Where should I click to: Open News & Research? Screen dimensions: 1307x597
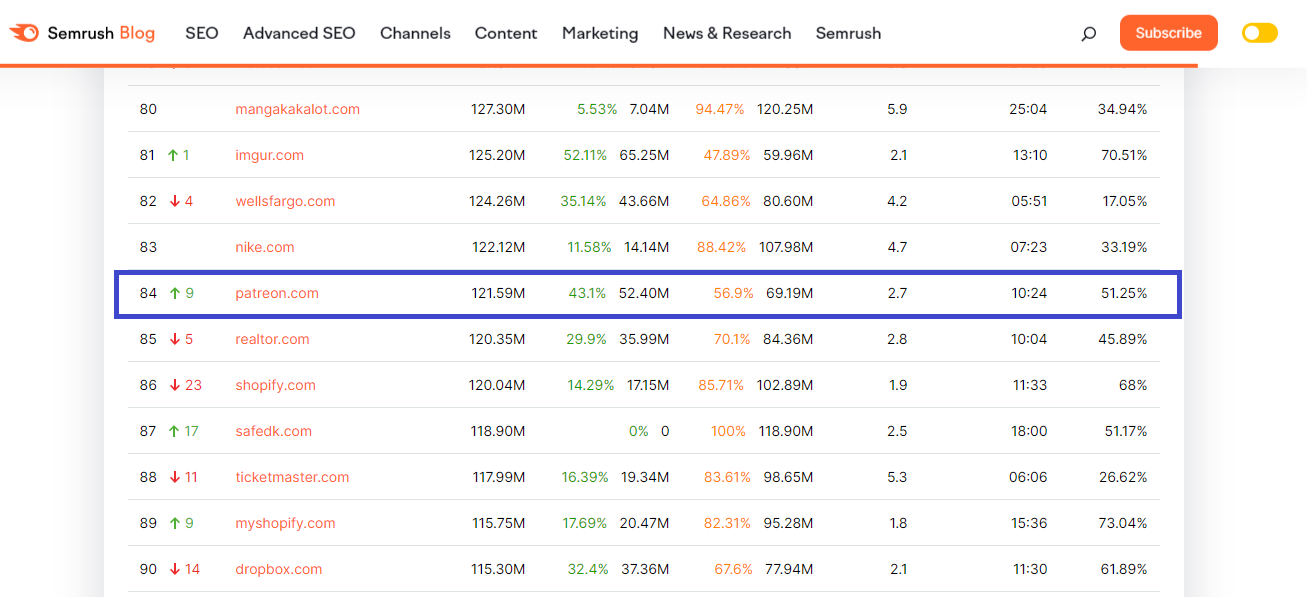coord(727,33)
